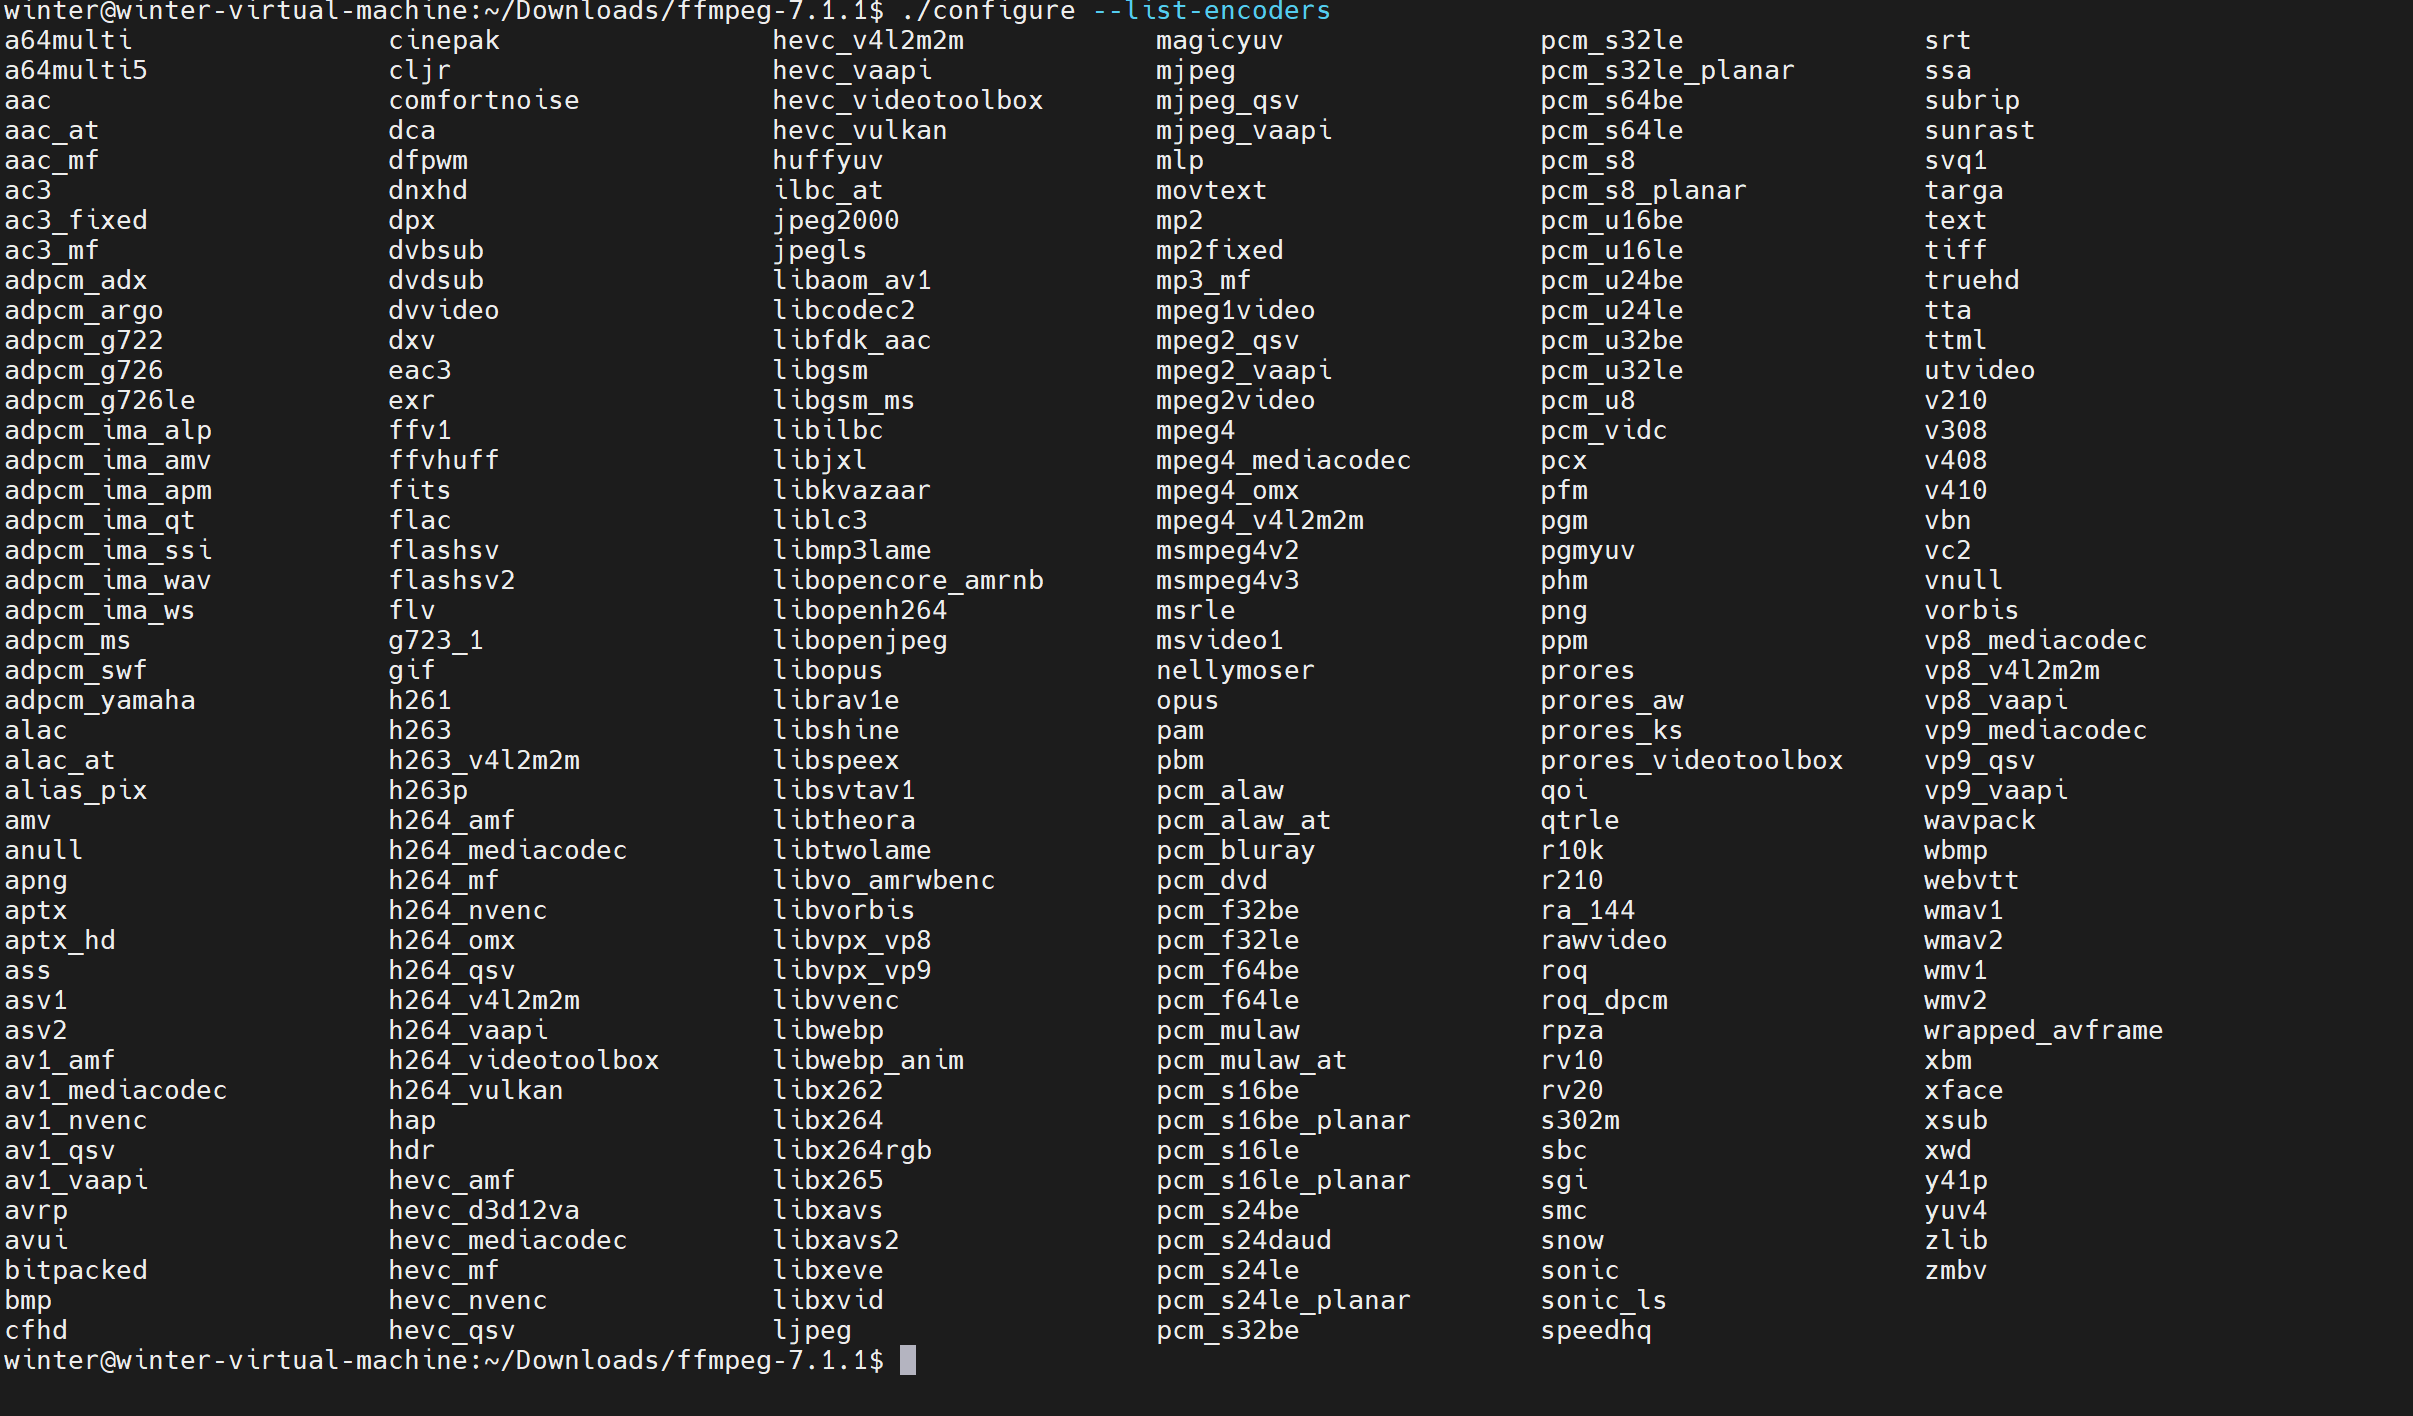Click the magicyuv encoder entry
Image resolution: width=2413 pixels, height=1416 pixels.
click(1219, 41)
